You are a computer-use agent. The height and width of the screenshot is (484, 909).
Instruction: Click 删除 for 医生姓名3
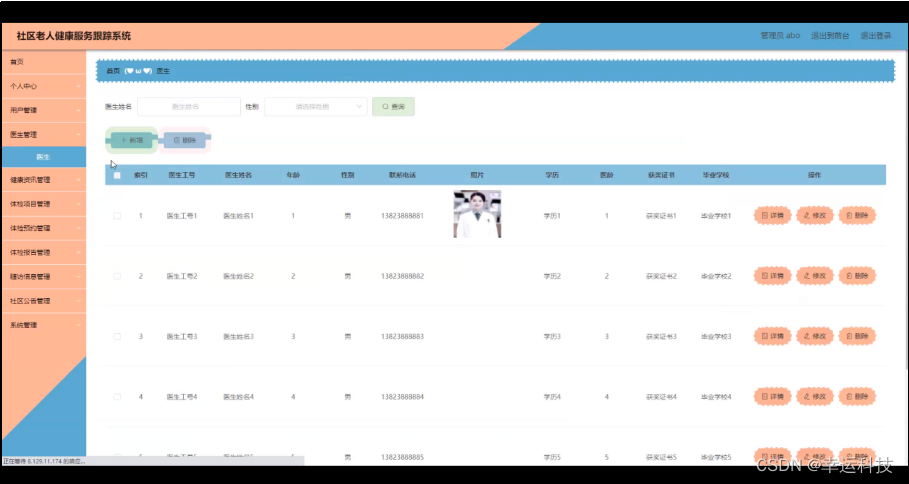click(x=857, y=336)
